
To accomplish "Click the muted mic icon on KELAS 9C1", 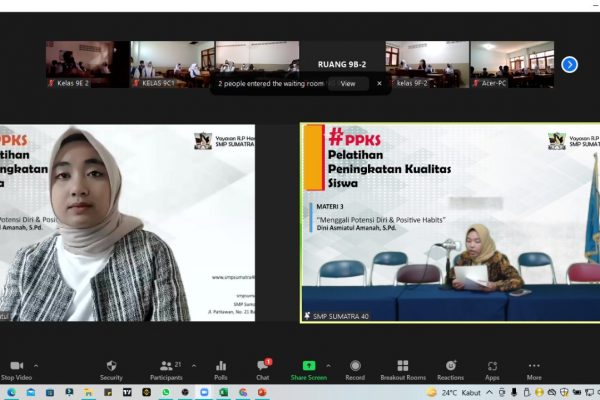I will (136, 83).
